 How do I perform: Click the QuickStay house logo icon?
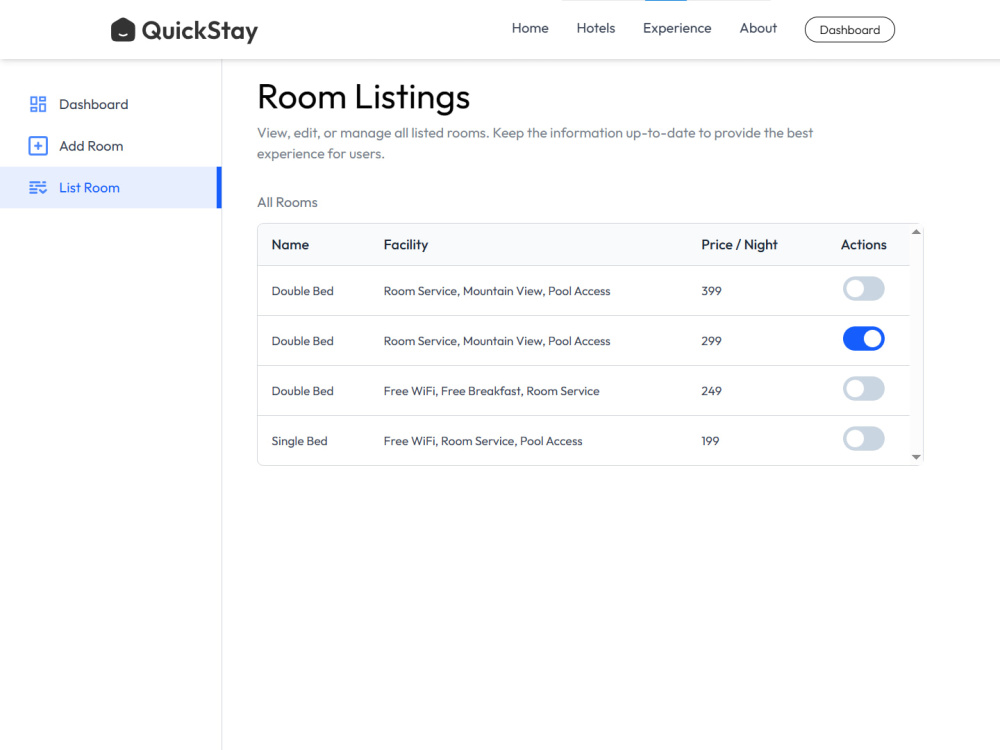pos(122,29)
